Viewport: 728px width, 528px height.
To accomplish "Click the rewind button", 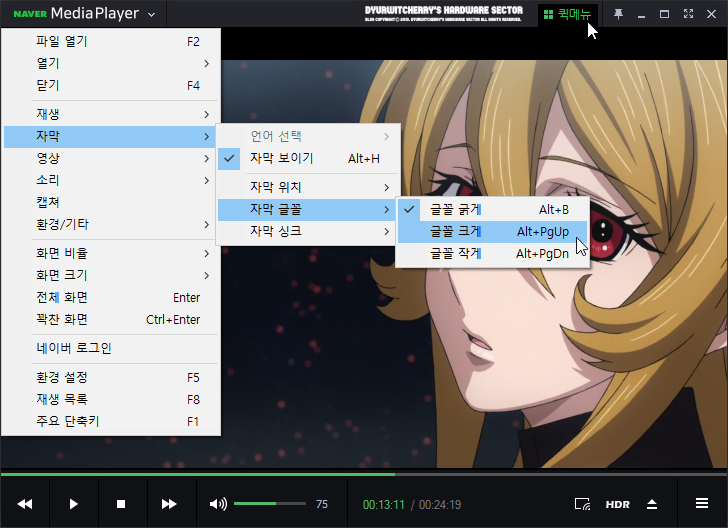I will 25,504.
